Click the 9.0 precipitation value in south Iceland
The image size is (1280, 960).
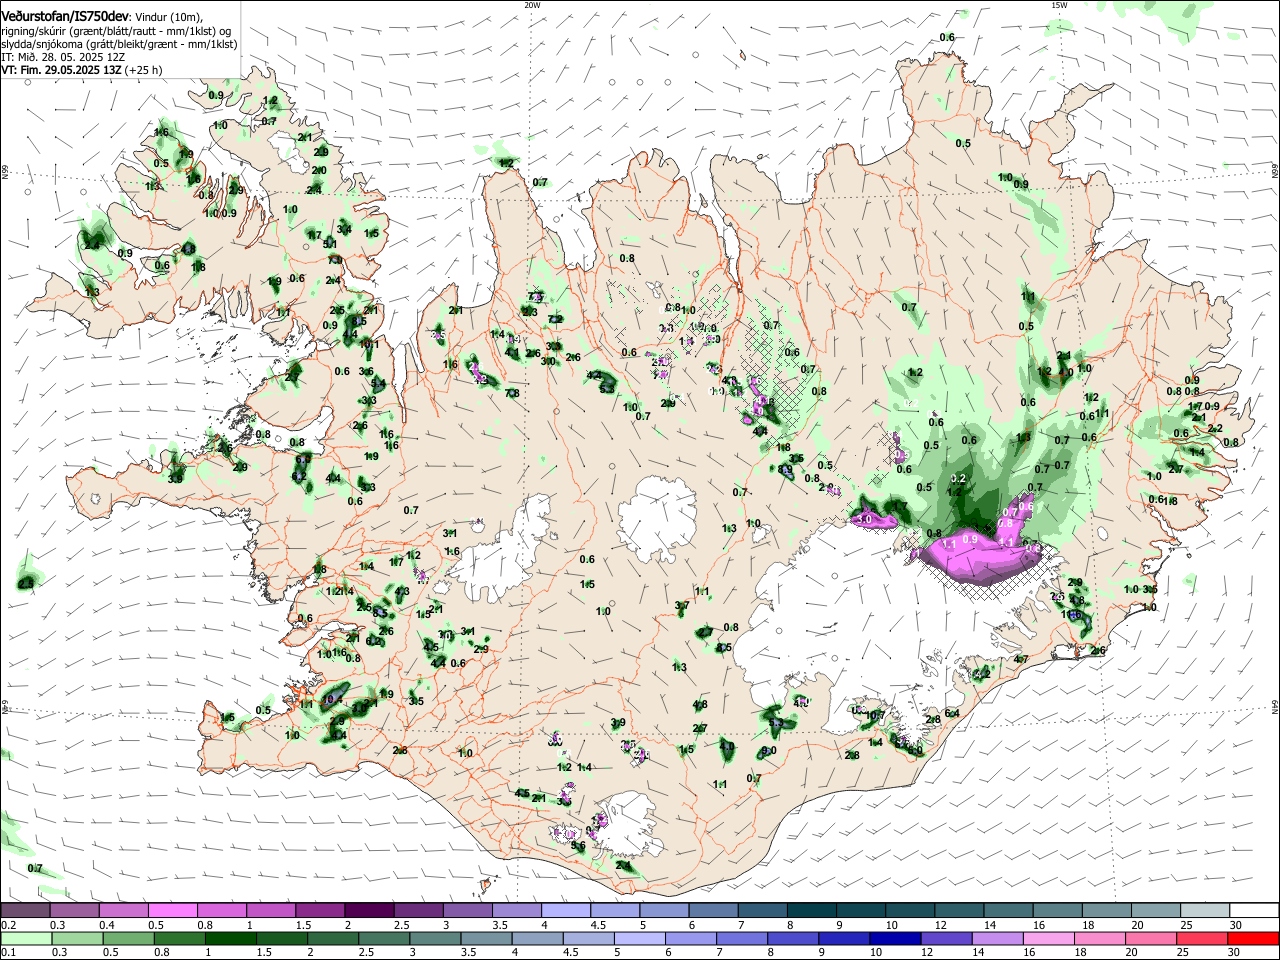click(x=769, y=751)
